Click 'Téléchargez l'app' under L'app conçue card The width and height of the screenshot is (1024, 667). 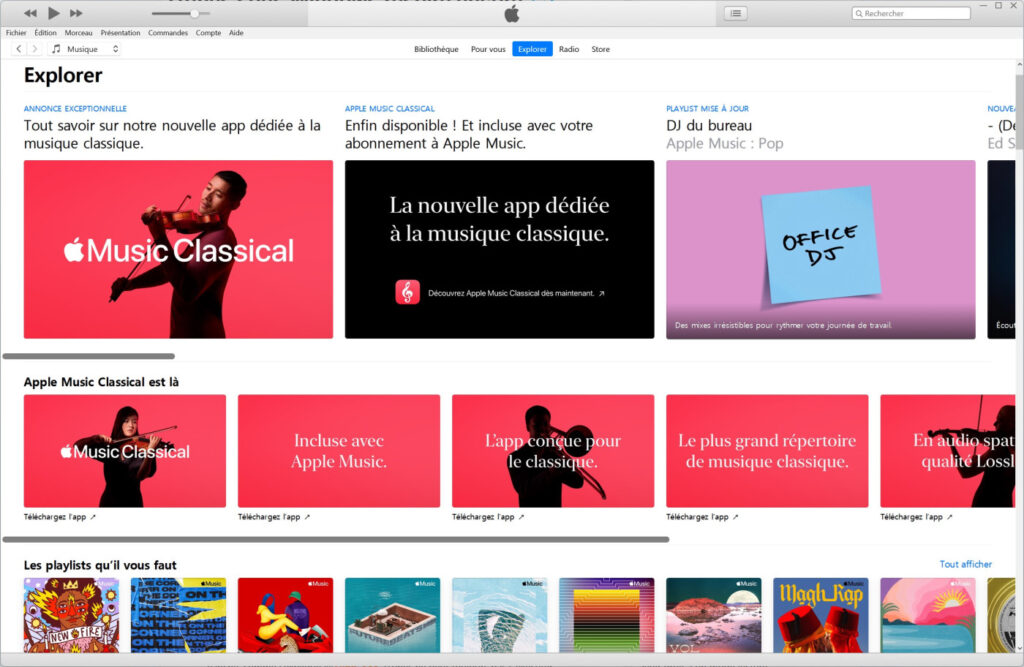[x=488, y=517]
